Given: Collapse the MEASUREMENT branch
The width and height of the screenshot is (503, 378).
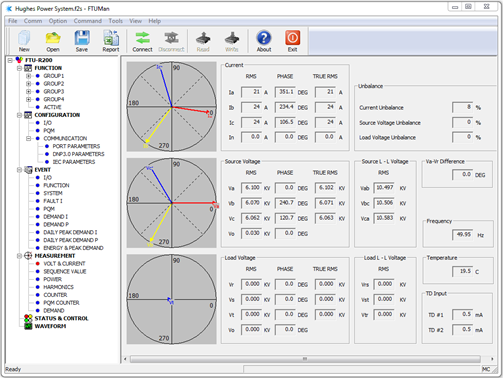Looking at the screenshot, I should coord(19,256).
